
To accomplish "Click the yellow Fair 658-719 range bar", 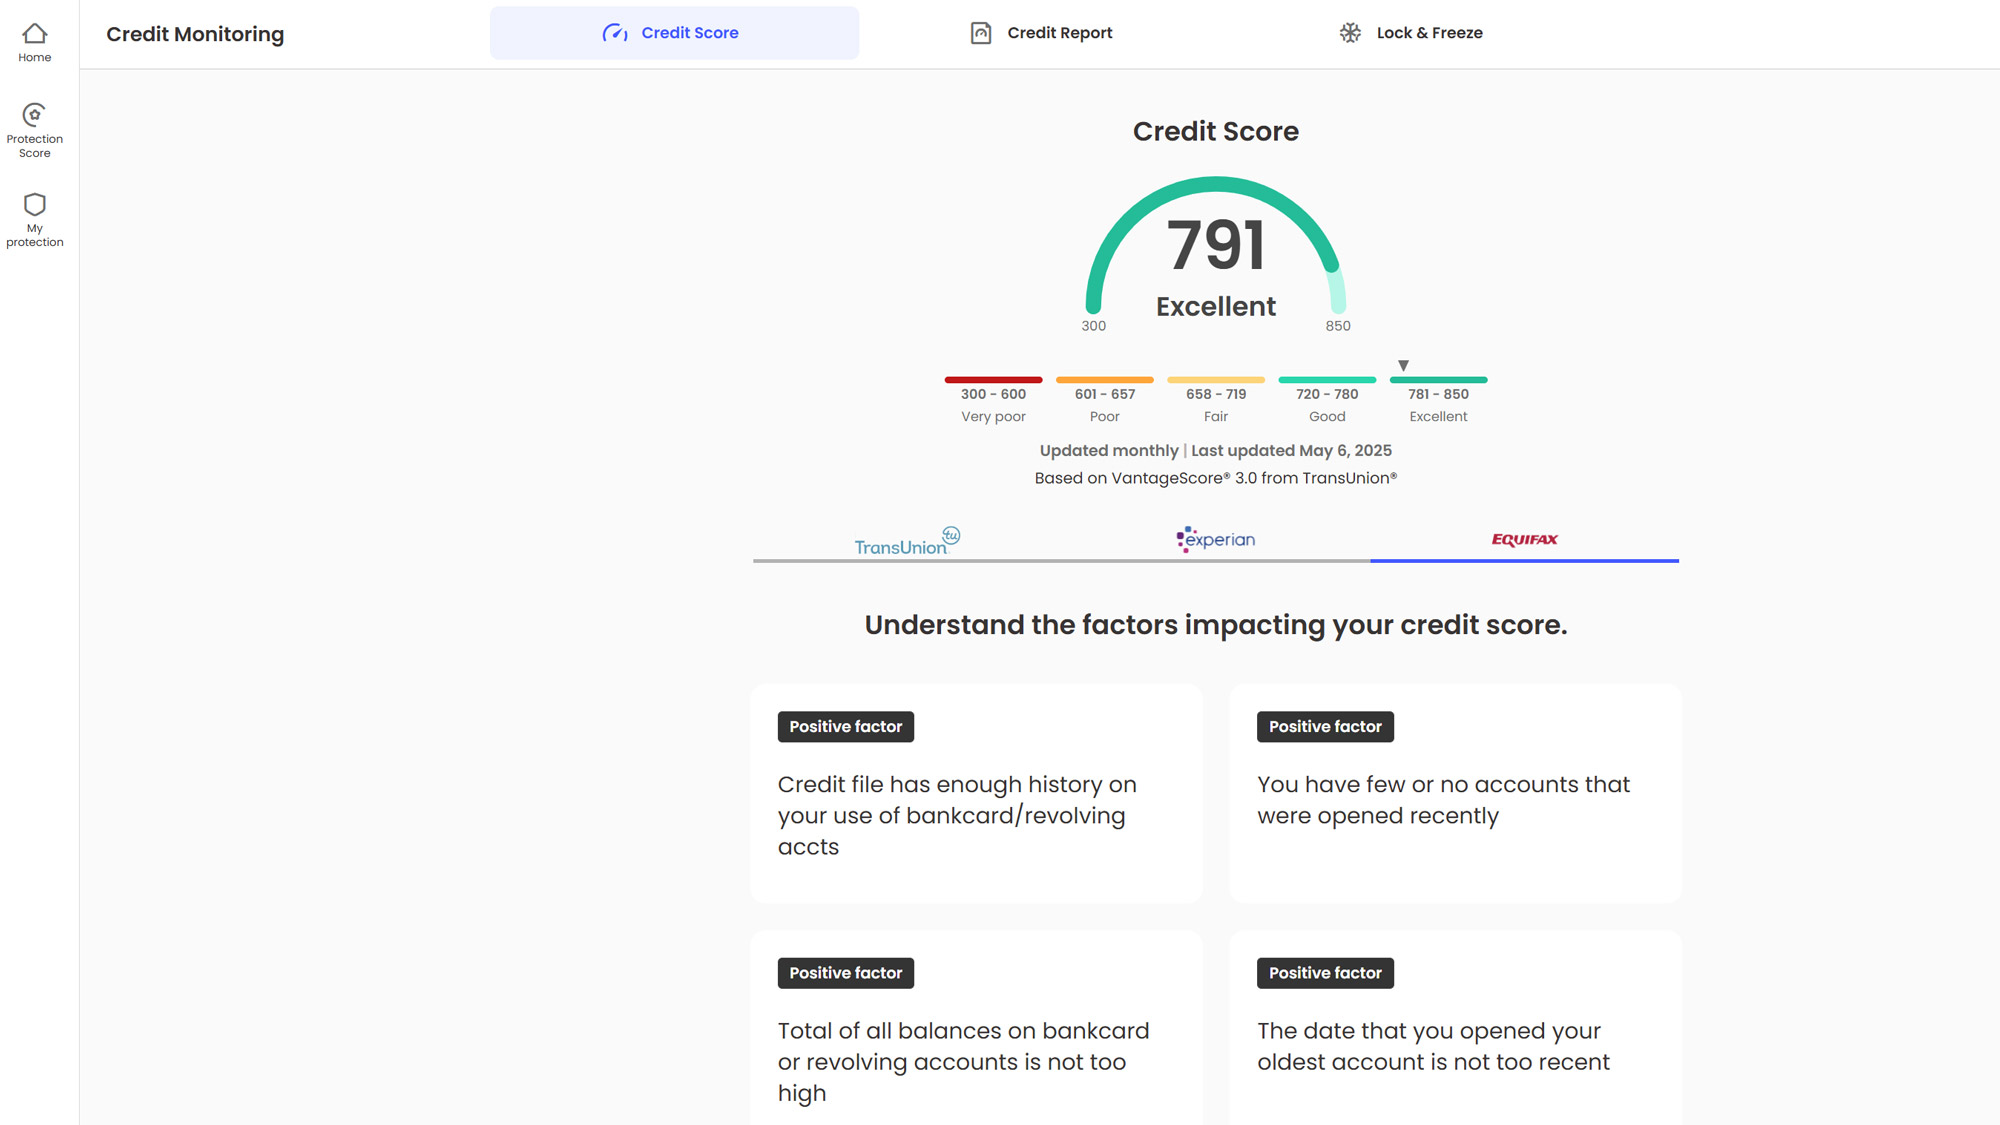I will pyautogui.click(x=1215, y=380).
